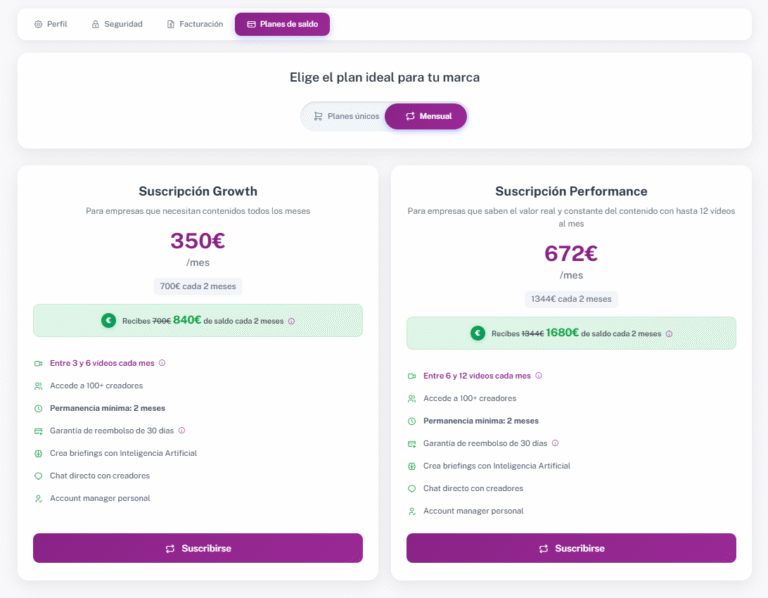Click 'Entre 3 y 6 vídeos cada mes' link
Viewport: 768px width, 598px height.
point(102,363)
